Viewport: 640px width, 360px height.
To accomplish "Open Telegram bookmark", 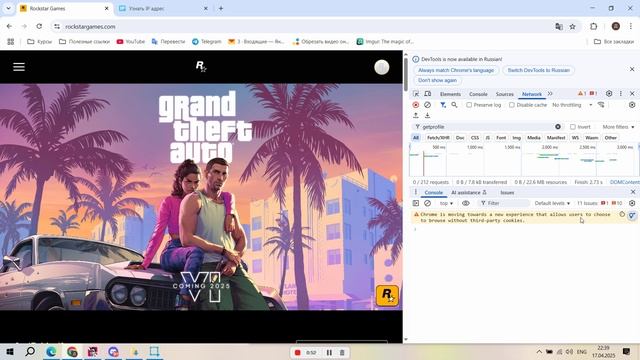I will tap(207, 42).
